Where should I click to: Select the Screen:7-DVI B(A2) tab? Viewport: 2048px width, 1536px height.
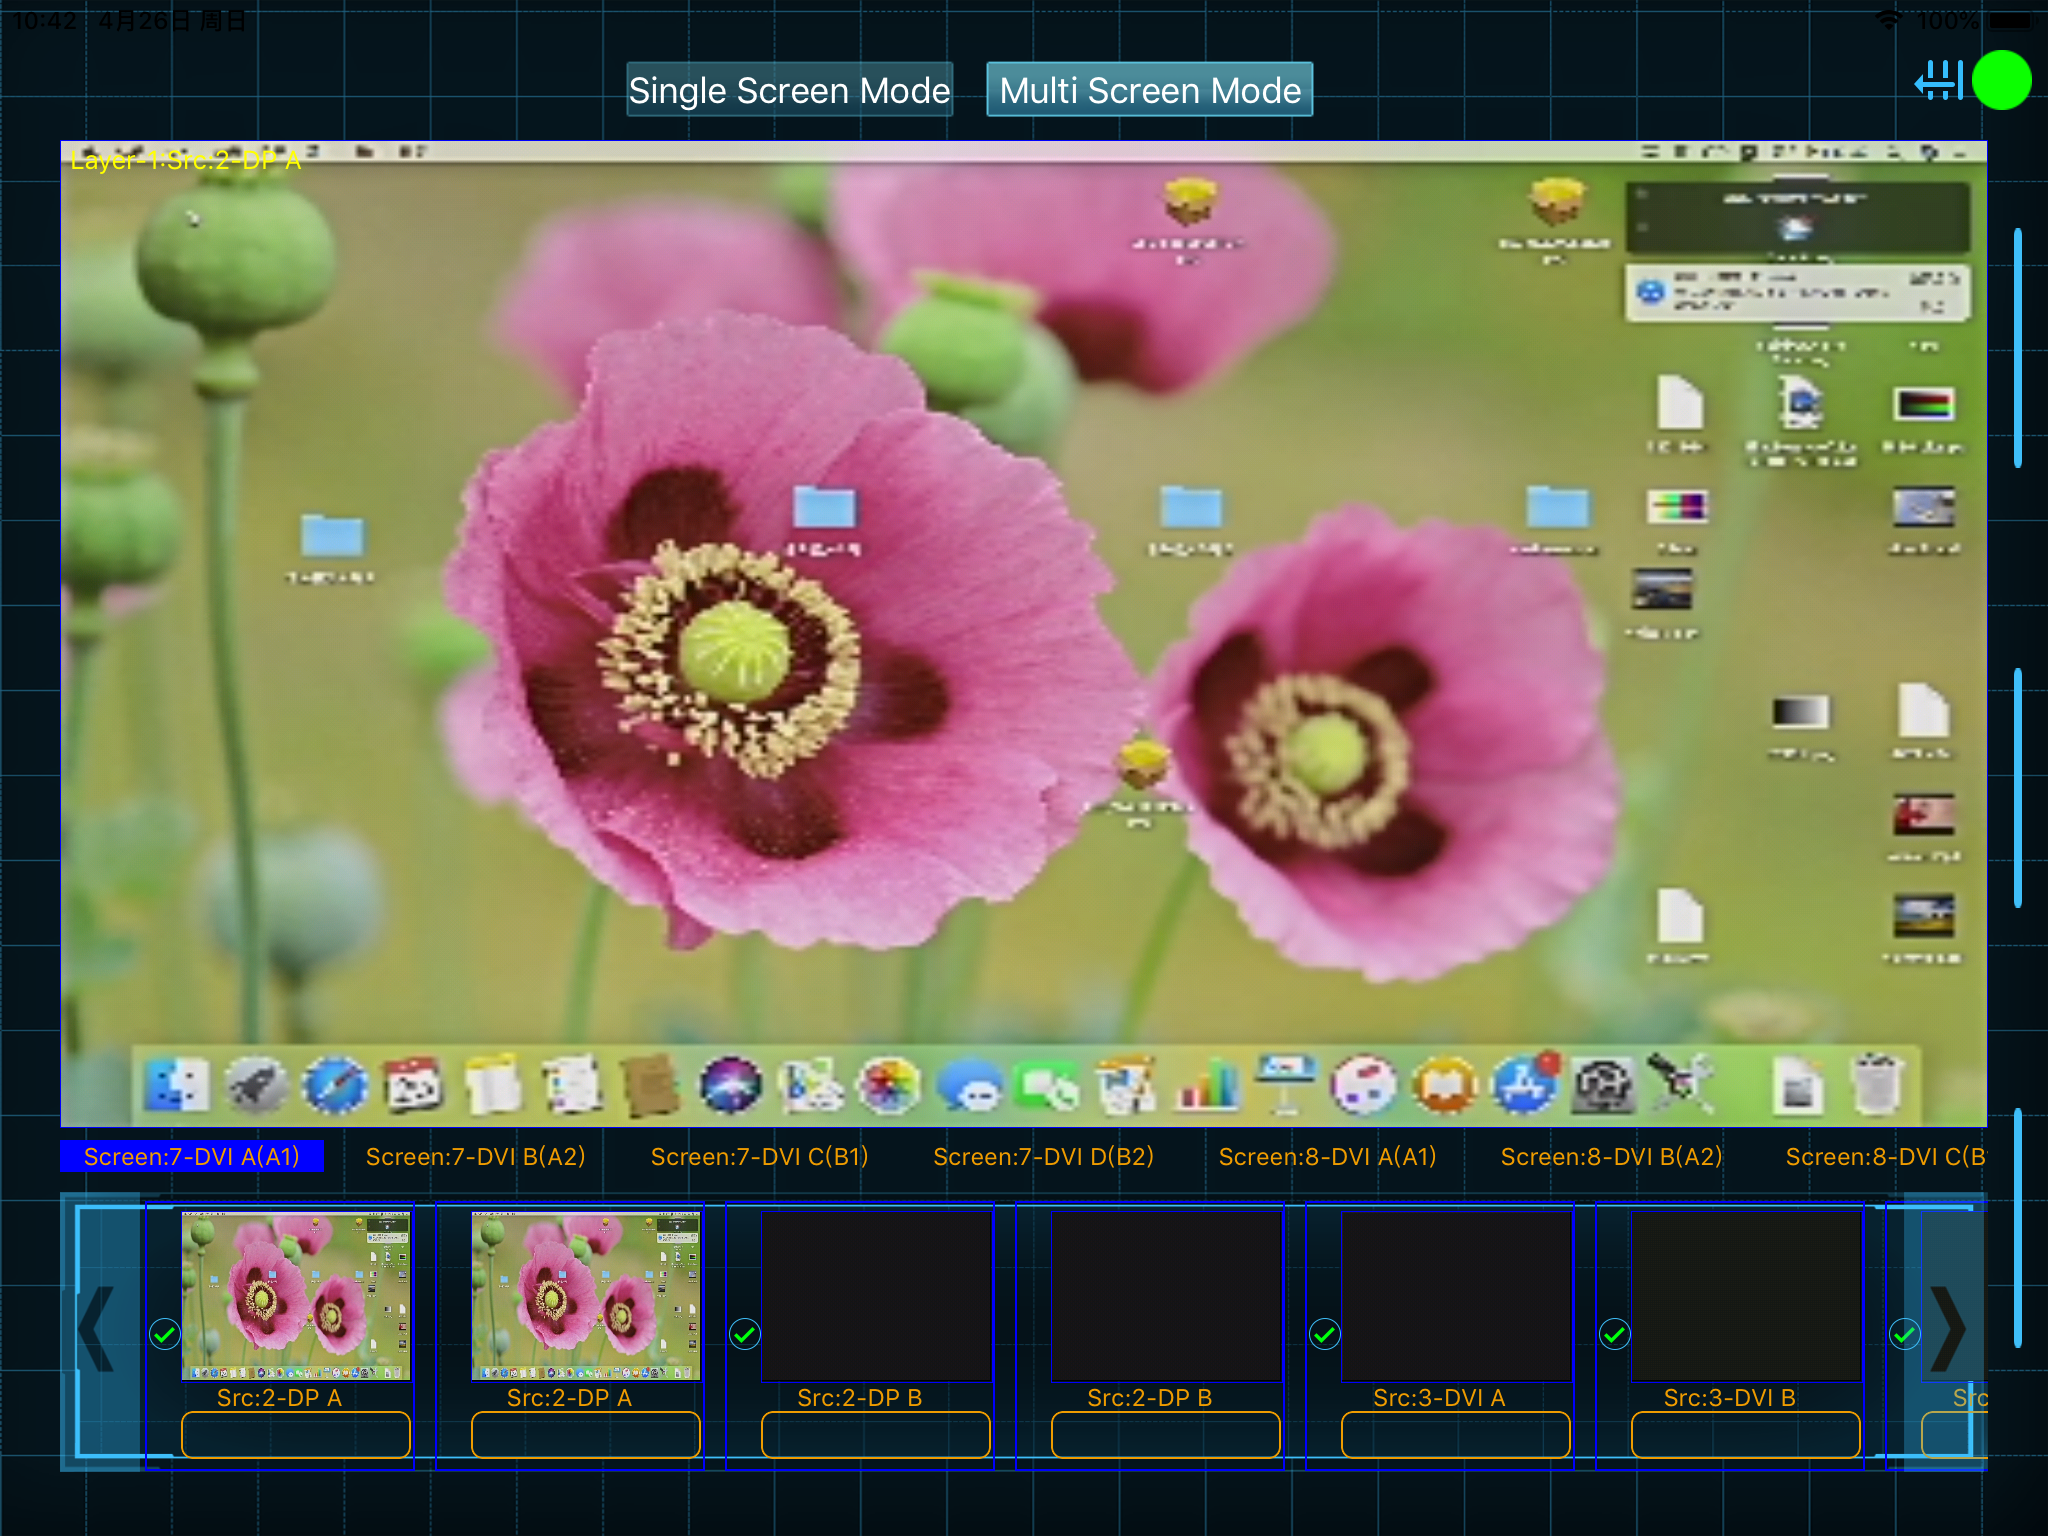(x=476, y=1156)
